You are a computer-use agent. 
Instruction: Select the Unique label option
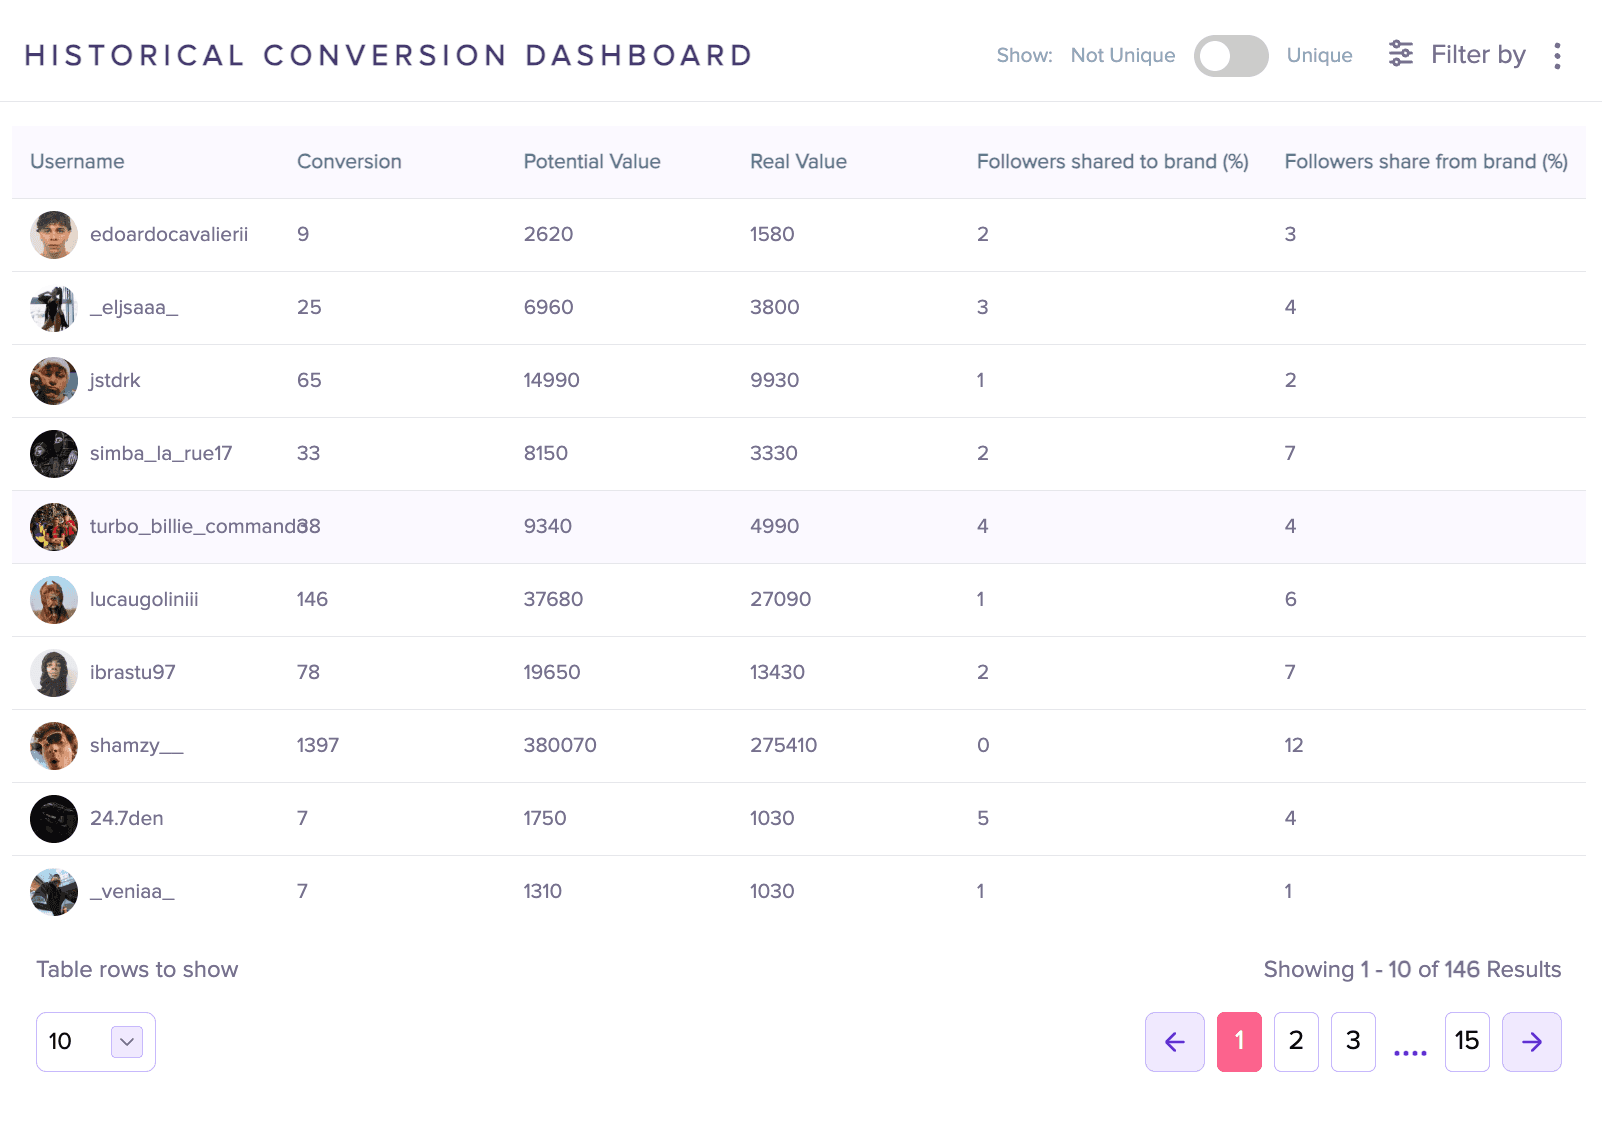pos(1319,56)
